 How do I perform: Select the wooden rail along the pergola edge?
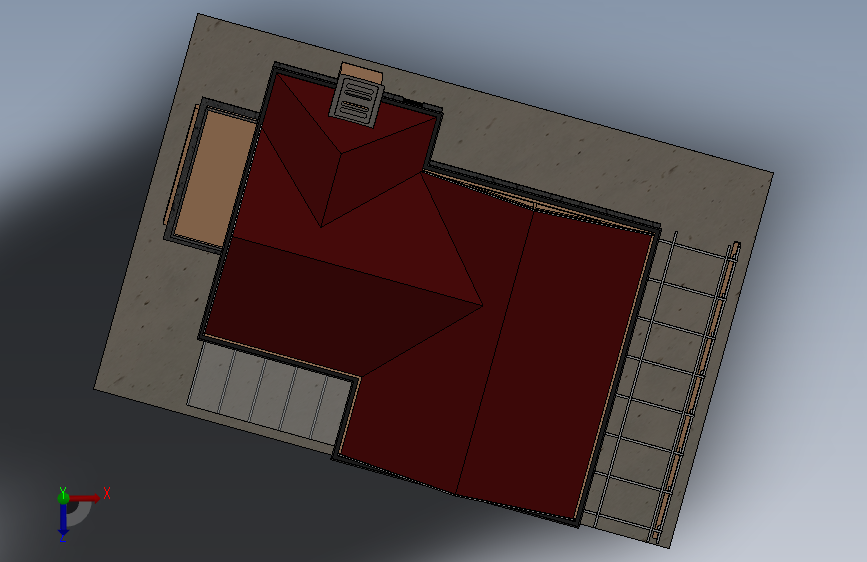(696, 390)
